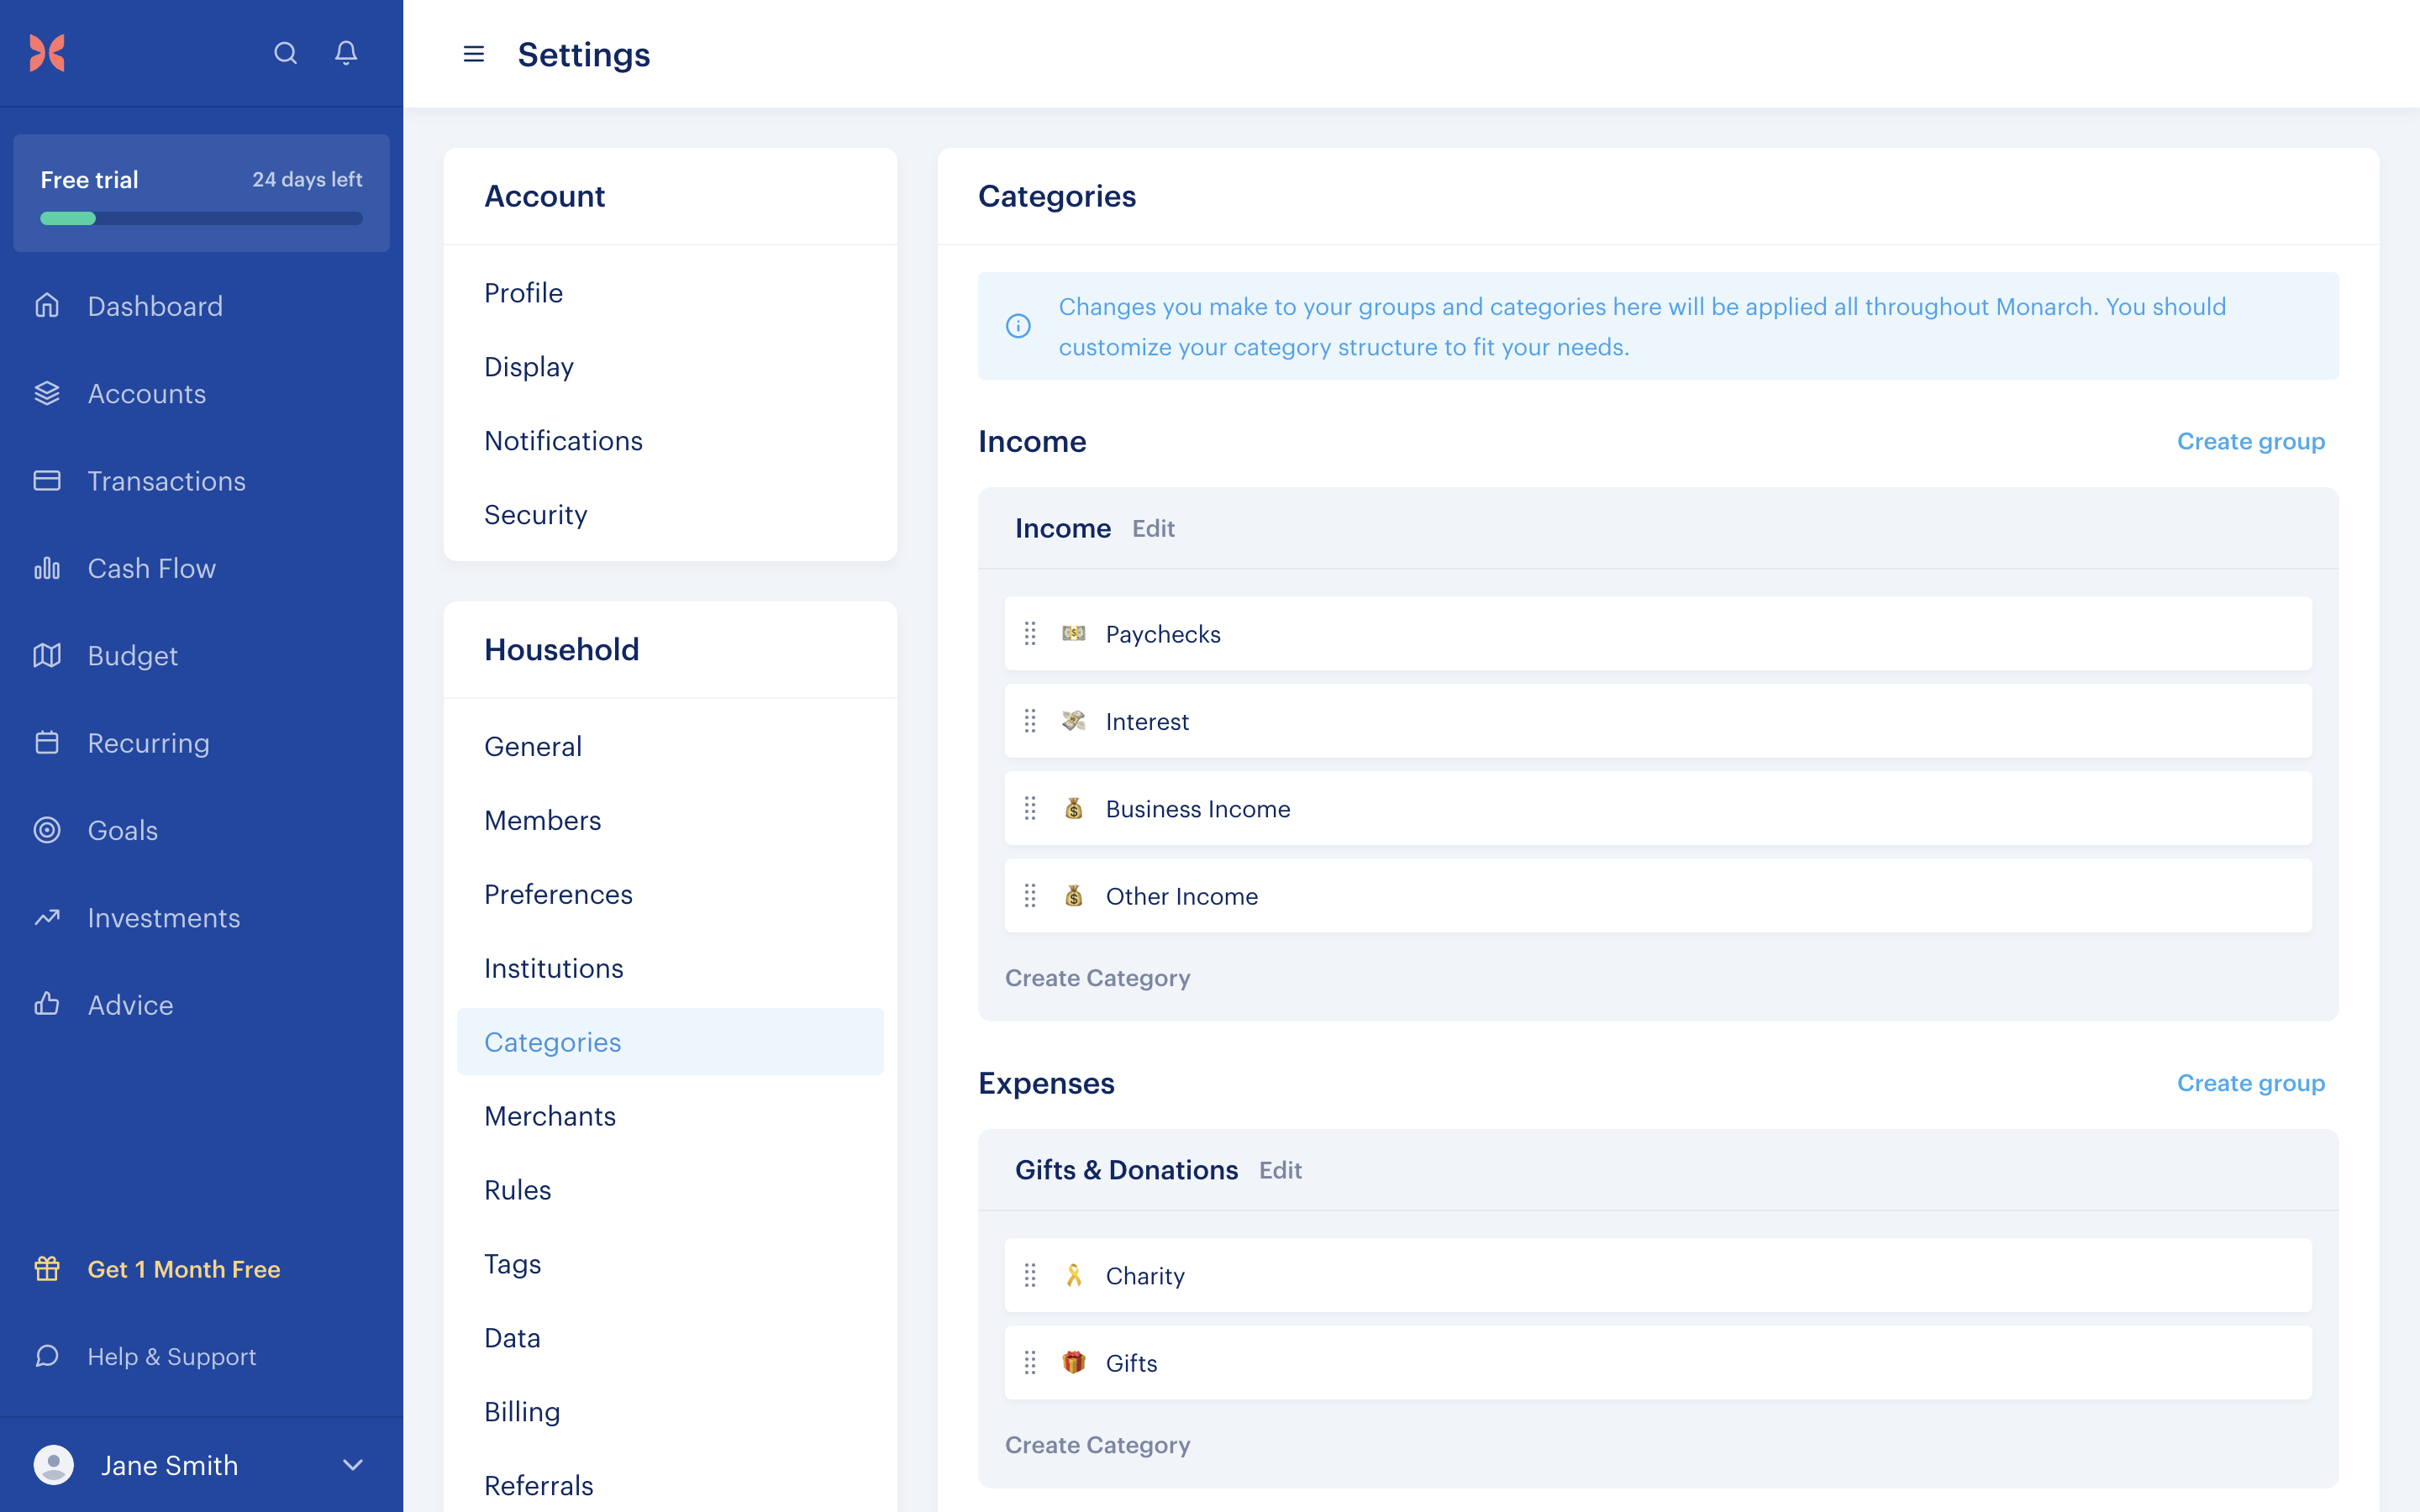Open the Business Income category row
The width and height of the screenshot is (2420, 1512).
point(1658,808)
